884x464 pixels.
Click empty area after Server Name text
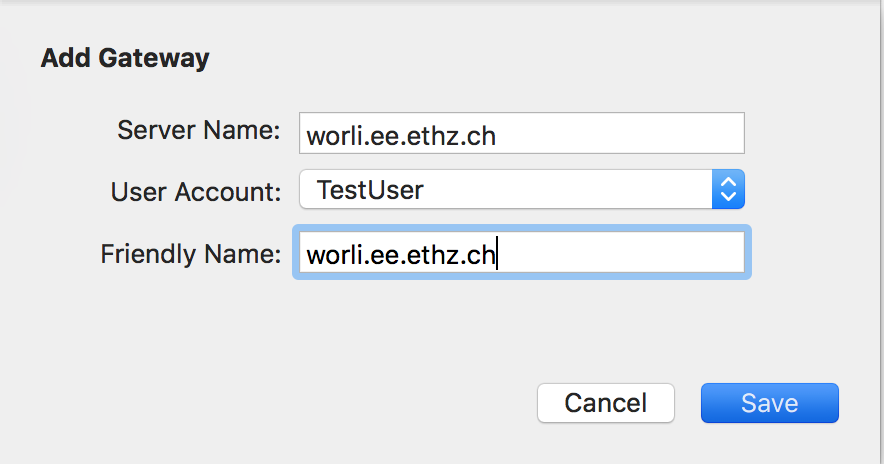pyautogui.click(x=620, y=134)
